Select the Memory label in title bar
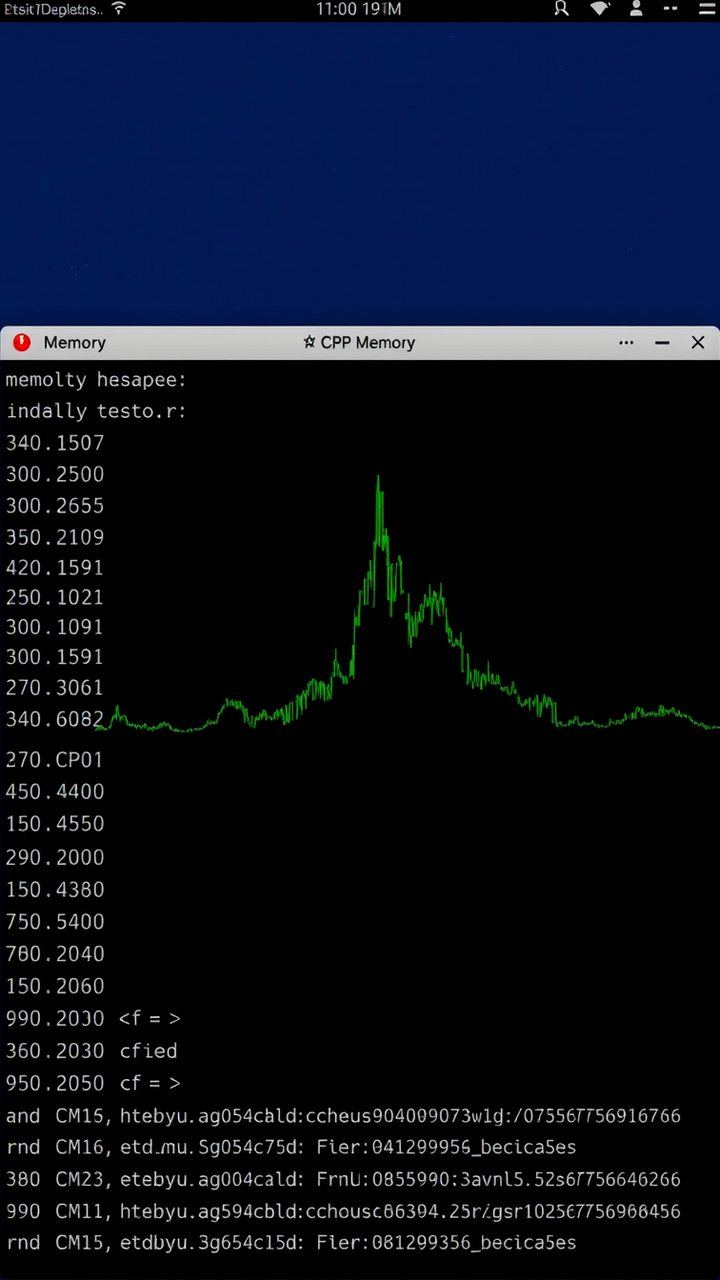This screenshot has height=1280, width=720. click(74, 342)
